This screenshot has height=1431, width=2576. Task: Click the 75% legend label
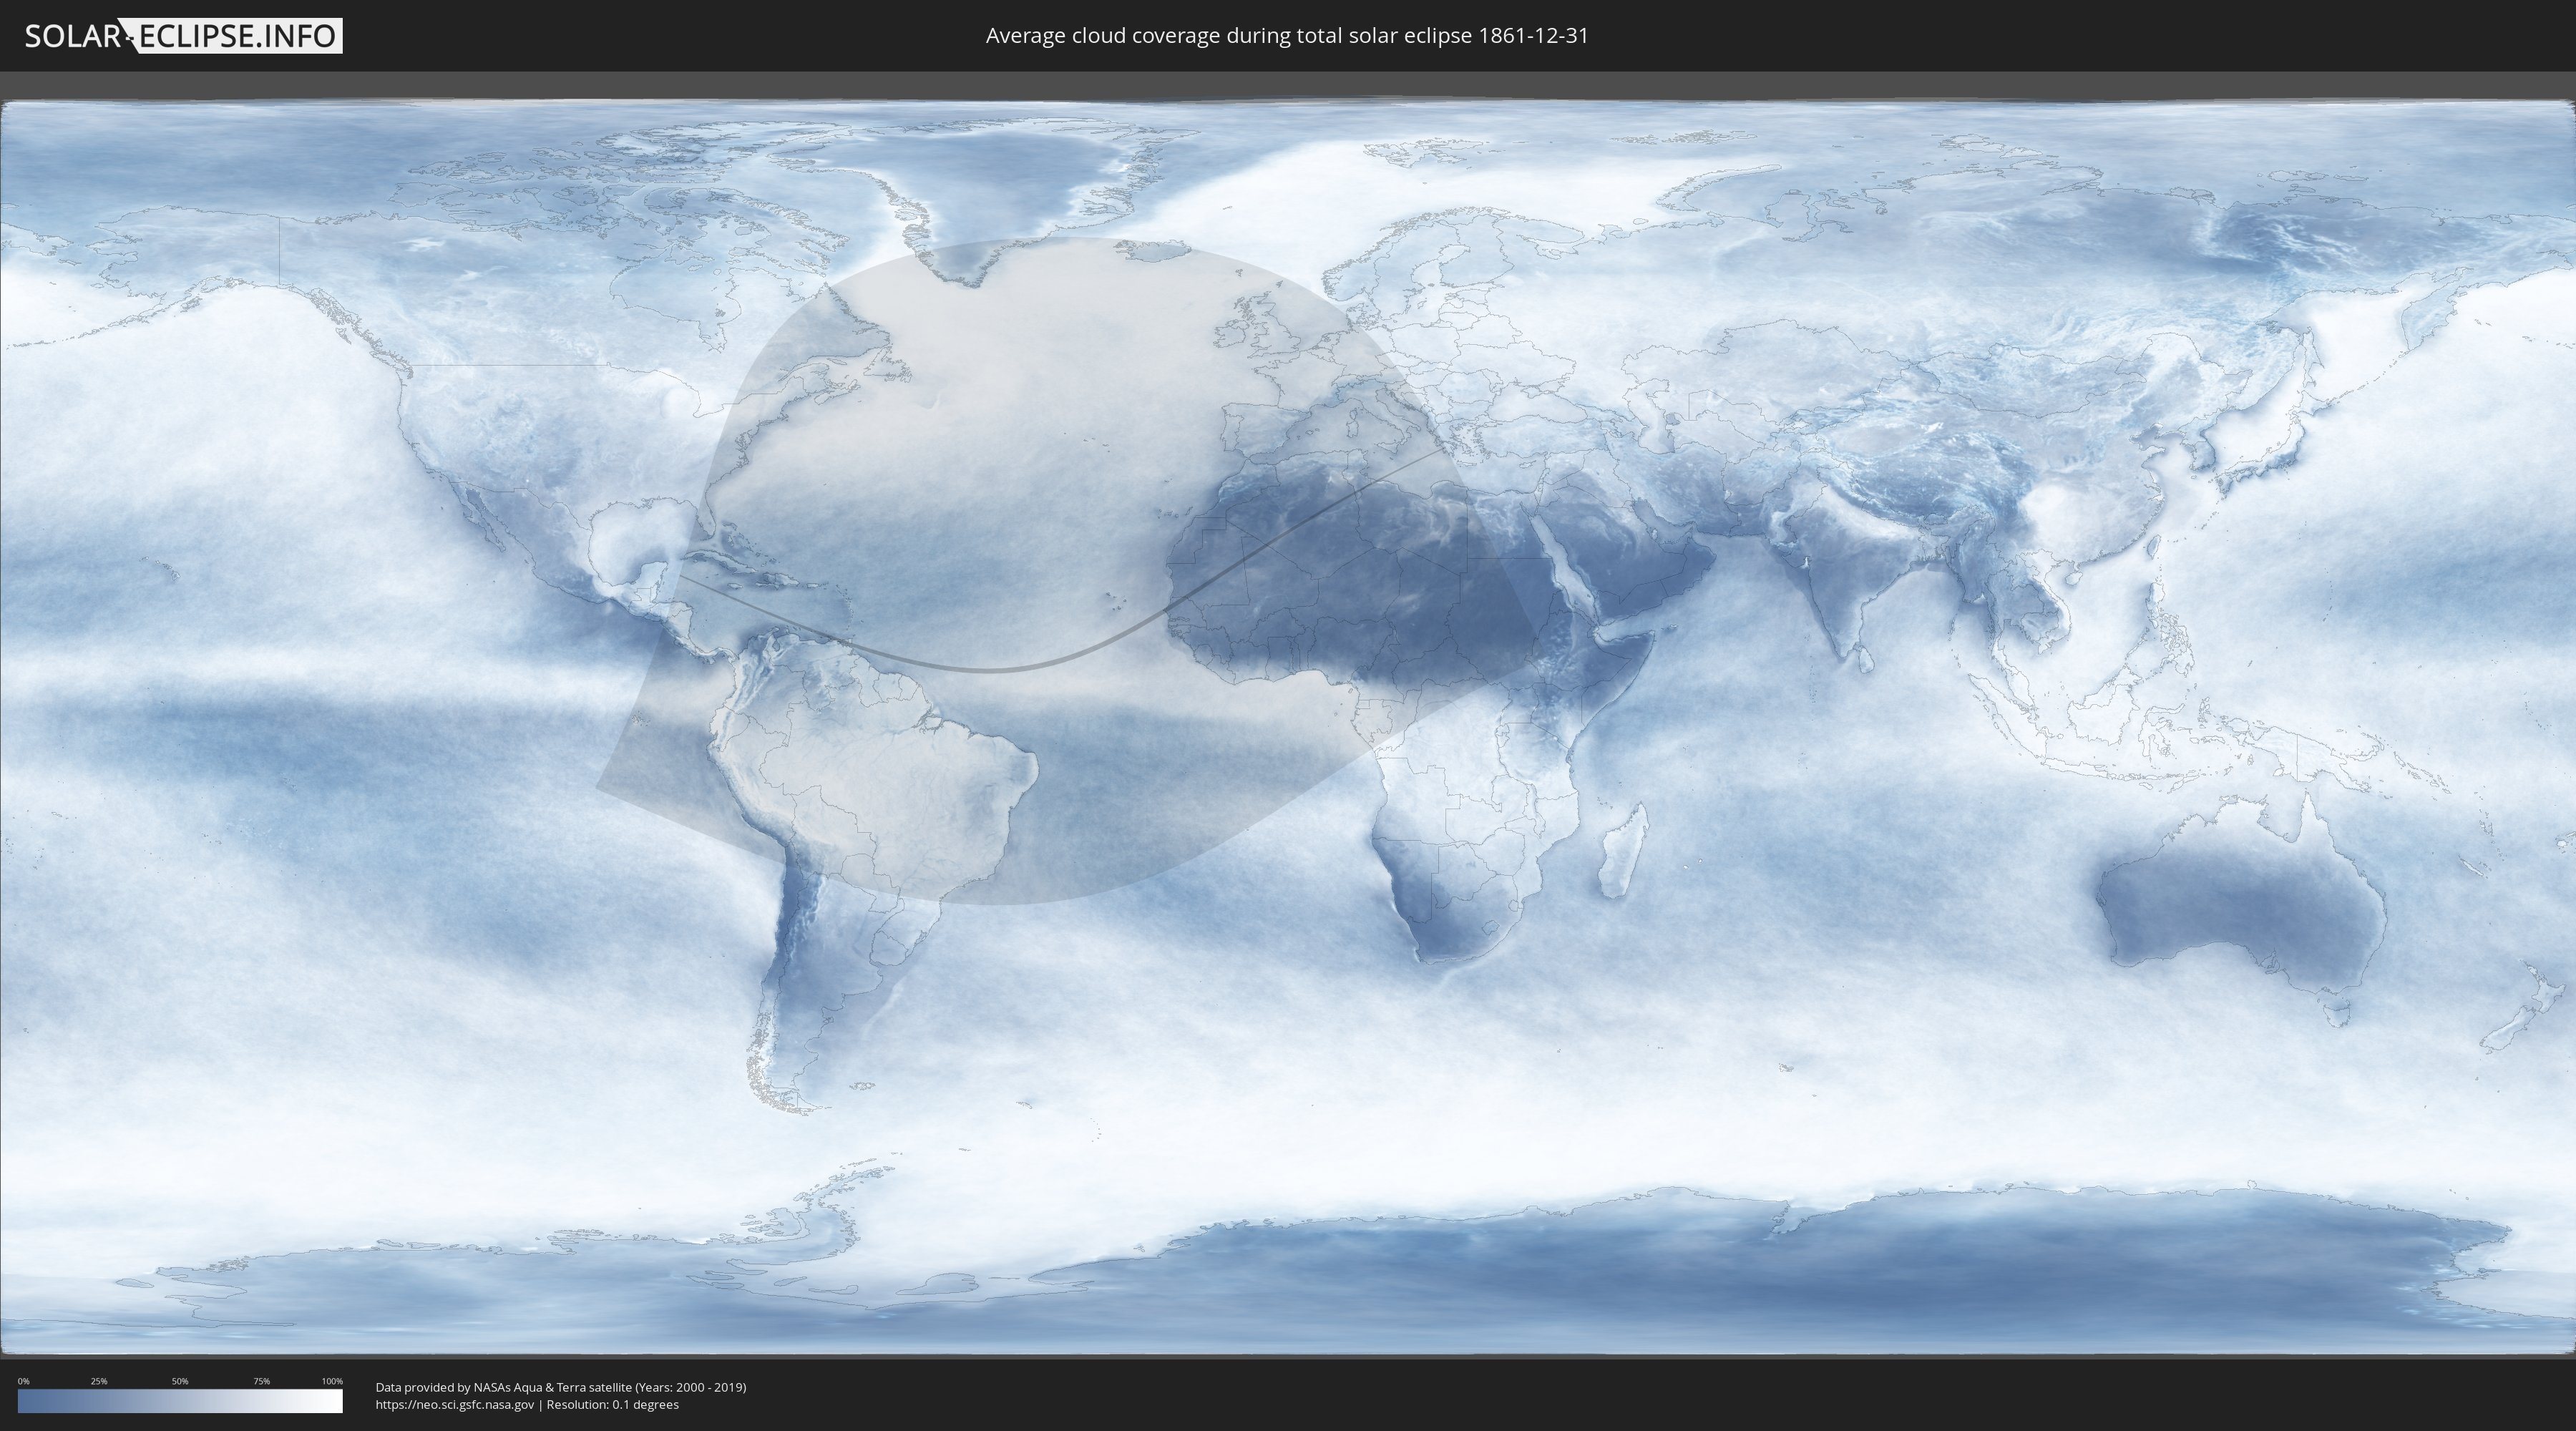(x=261, y=1381)
